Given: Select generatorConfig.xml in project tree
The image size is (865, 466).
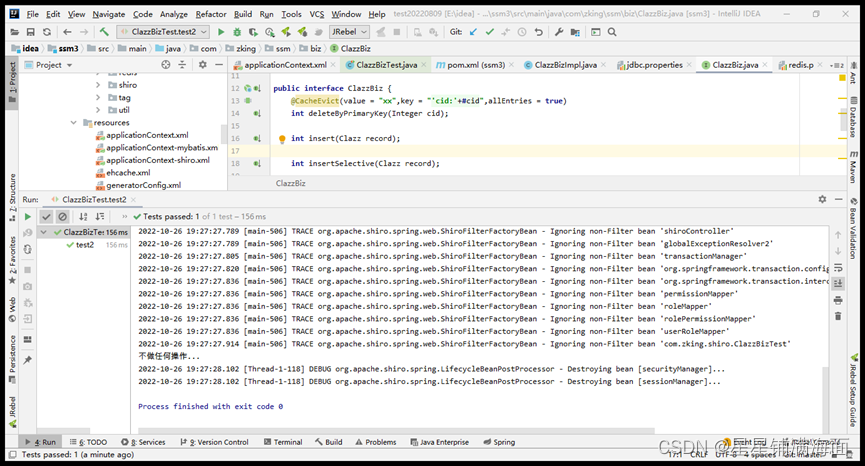Looking at the screenshot, I should point(138,185).
